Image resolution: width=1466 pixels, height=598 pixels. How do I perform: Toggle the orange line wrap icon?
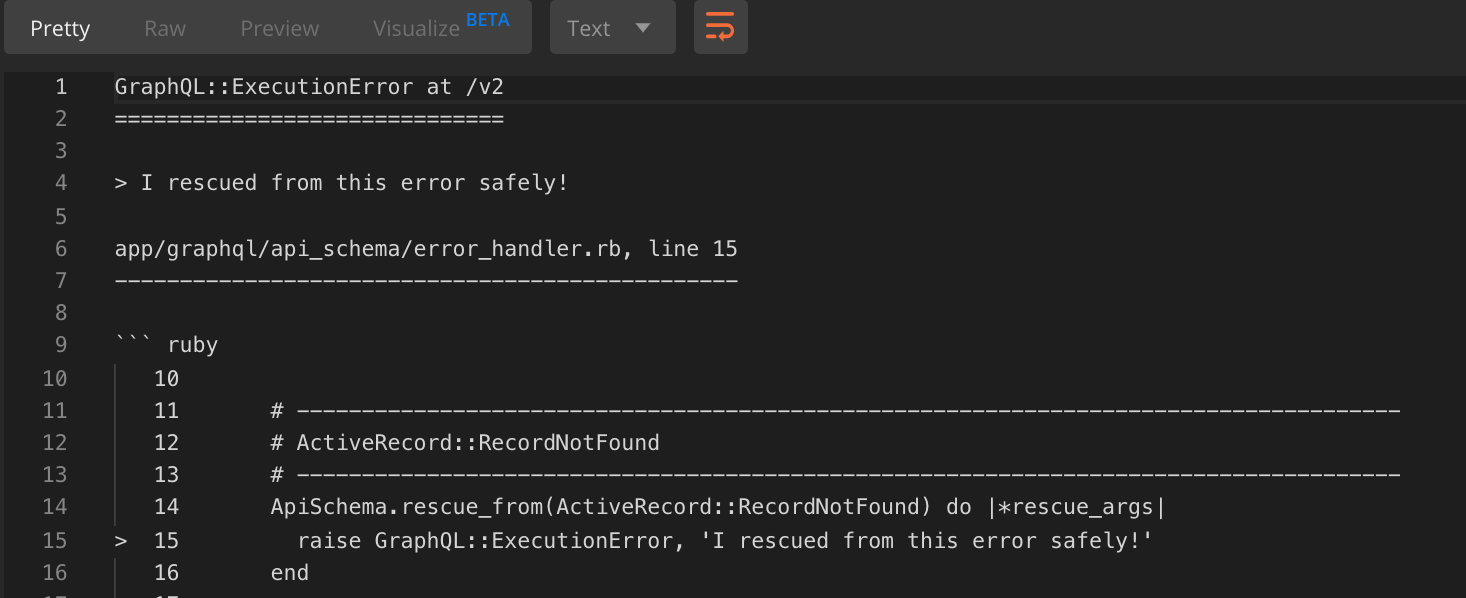[720, 27]
